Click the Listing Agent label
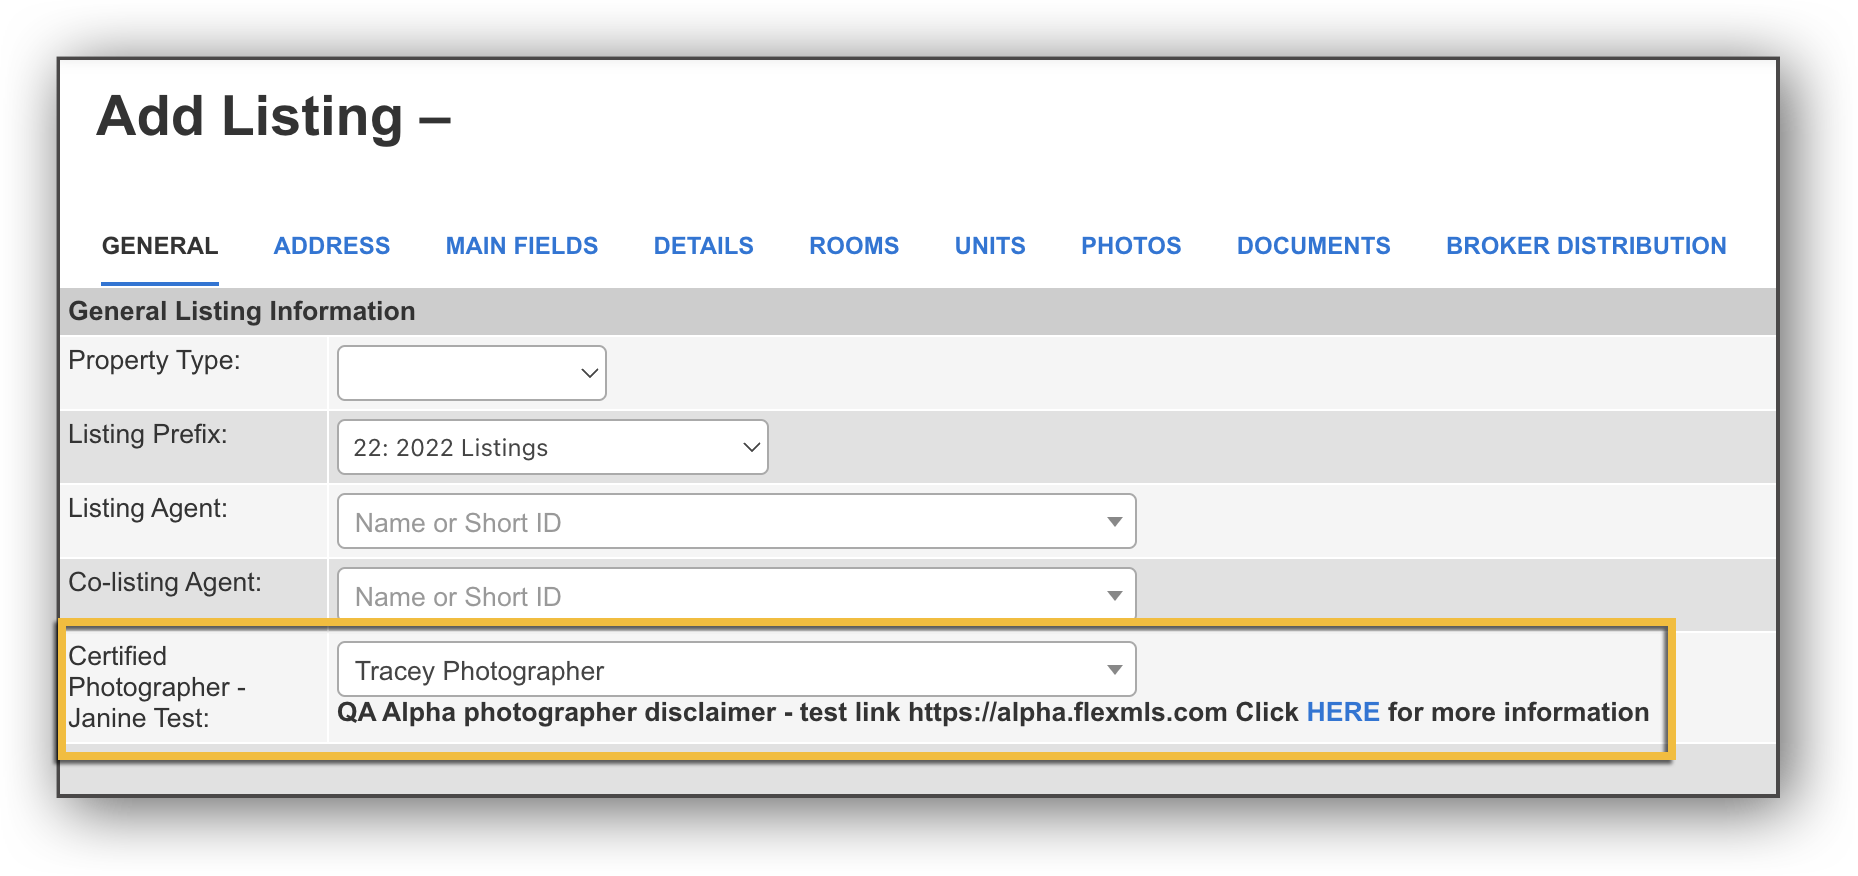Image resolution: width=1858 pixels, height=876 pixels. (148, 509)
